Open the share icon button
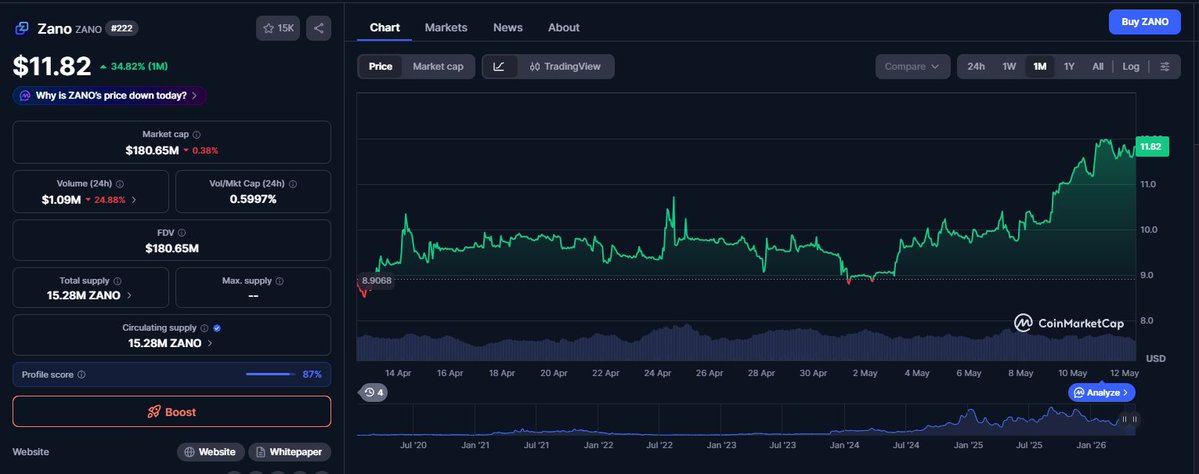 pyautogui.click(x=319, y=28)
